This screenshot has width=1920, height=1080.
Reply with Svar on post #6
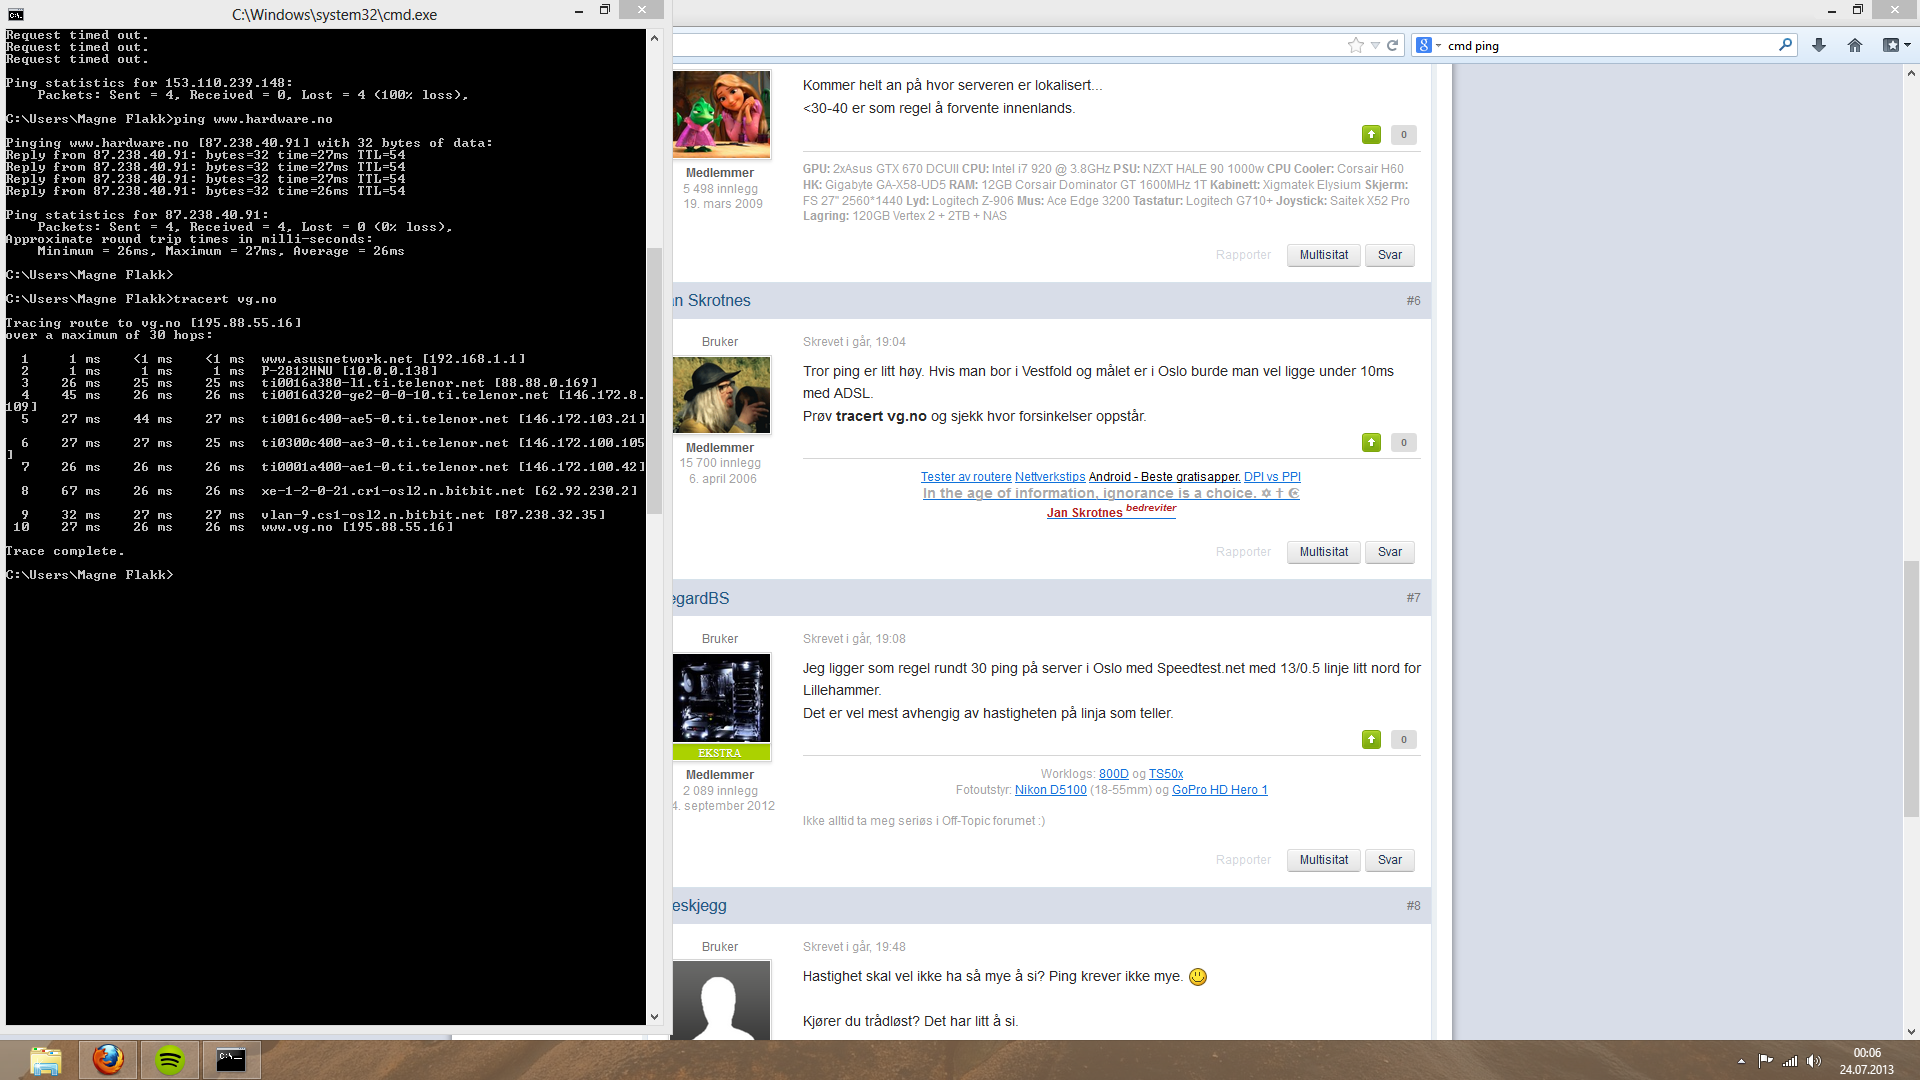pyautogui.click(x=1389, y=552)
